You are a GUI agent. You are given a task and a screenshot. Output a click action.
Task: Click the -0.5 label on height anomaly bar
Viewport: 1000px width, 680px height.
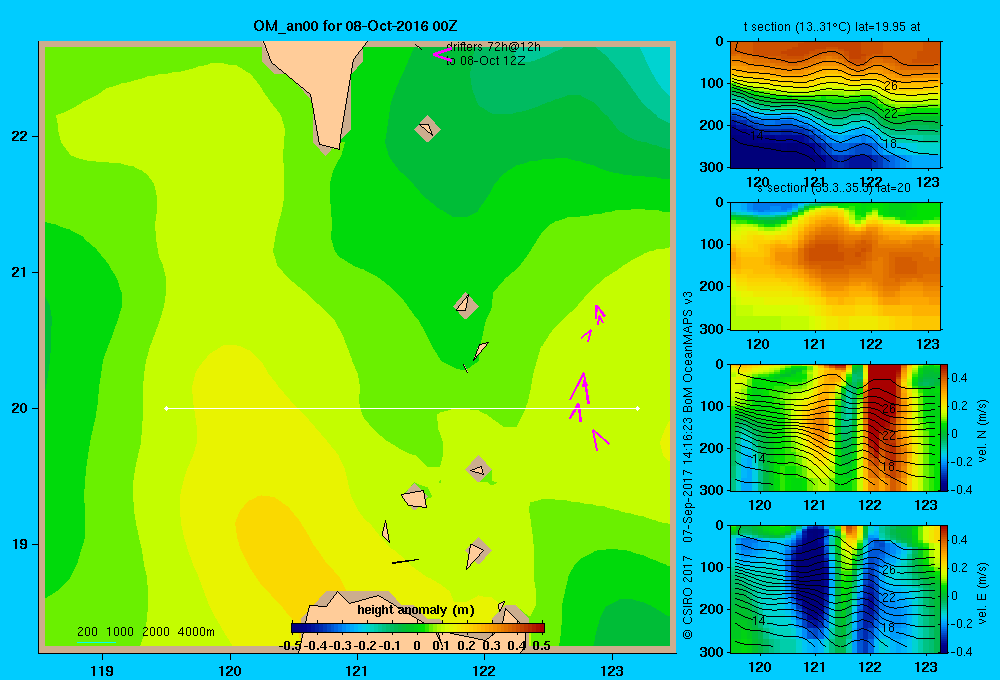[290, 646]
